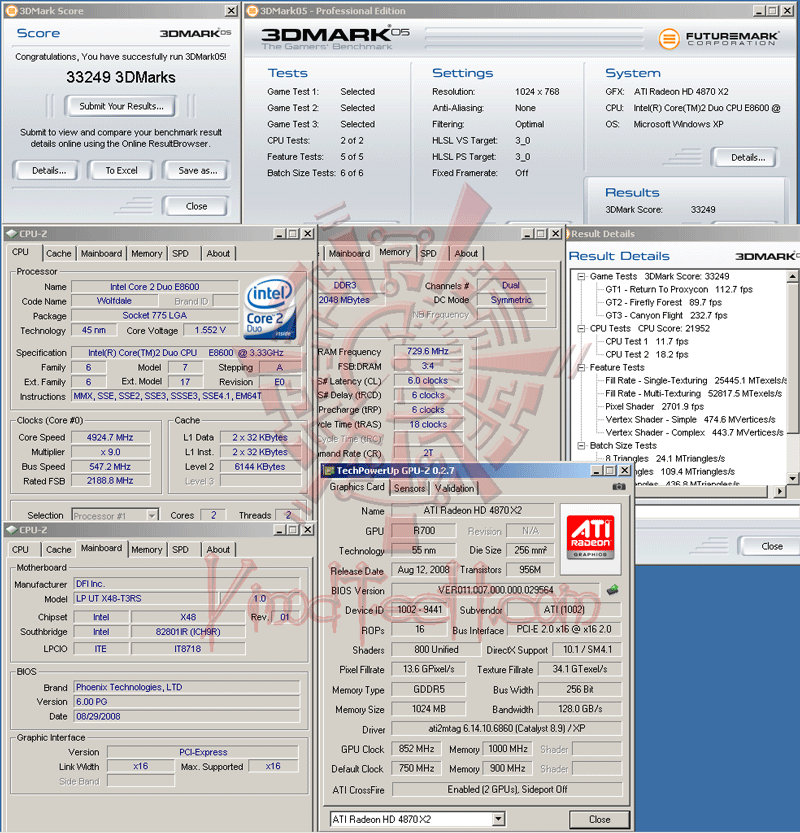Screen dimensions: 800x833
Task: Click Close button in GPU-Z window
Action: [599, 819]
